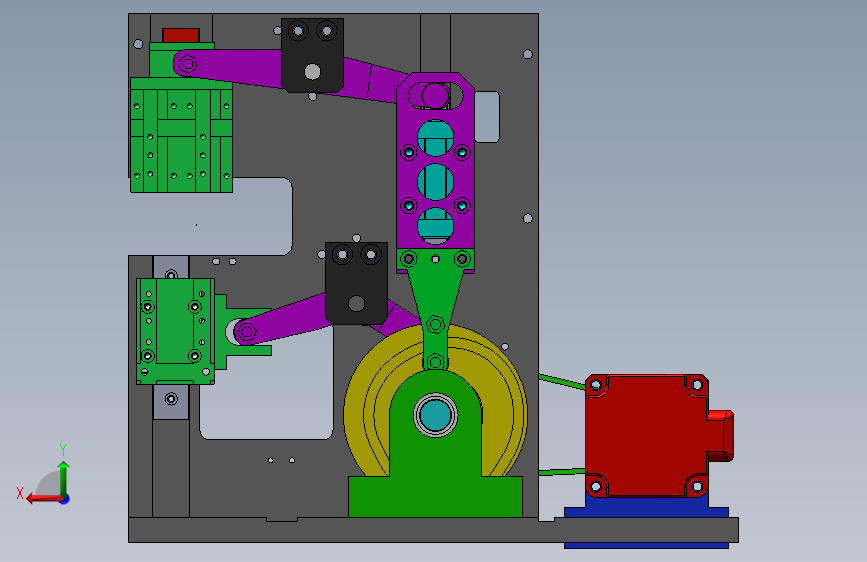Select the red motor housing
The width and height of the screenshot is (867, 562).
[x=647, y=435]
